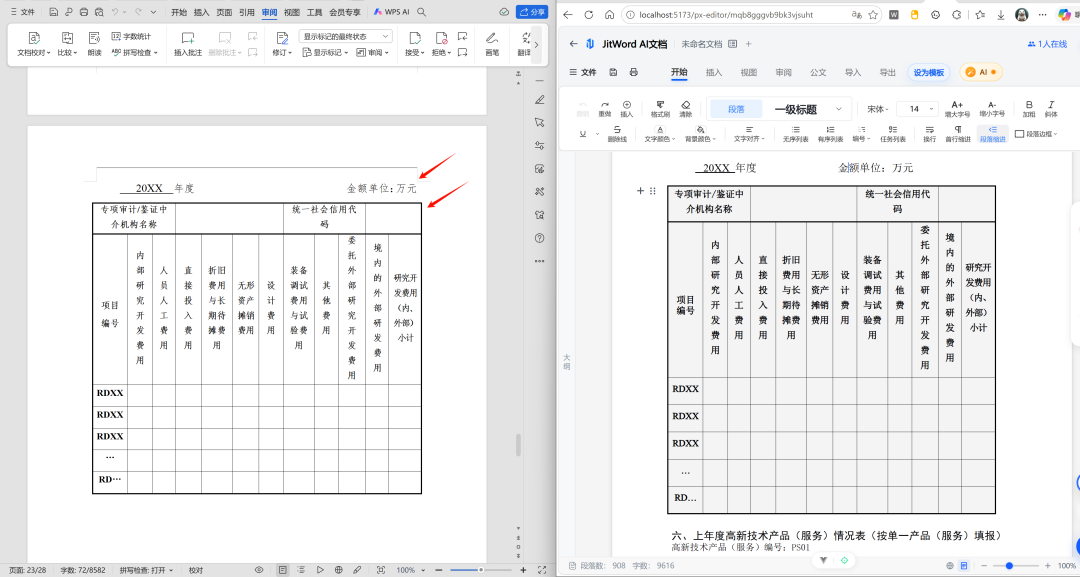This screenshot has width=1080, height=577.
Task: Toggle underline U button in JitWord
Action: point(583,134)
